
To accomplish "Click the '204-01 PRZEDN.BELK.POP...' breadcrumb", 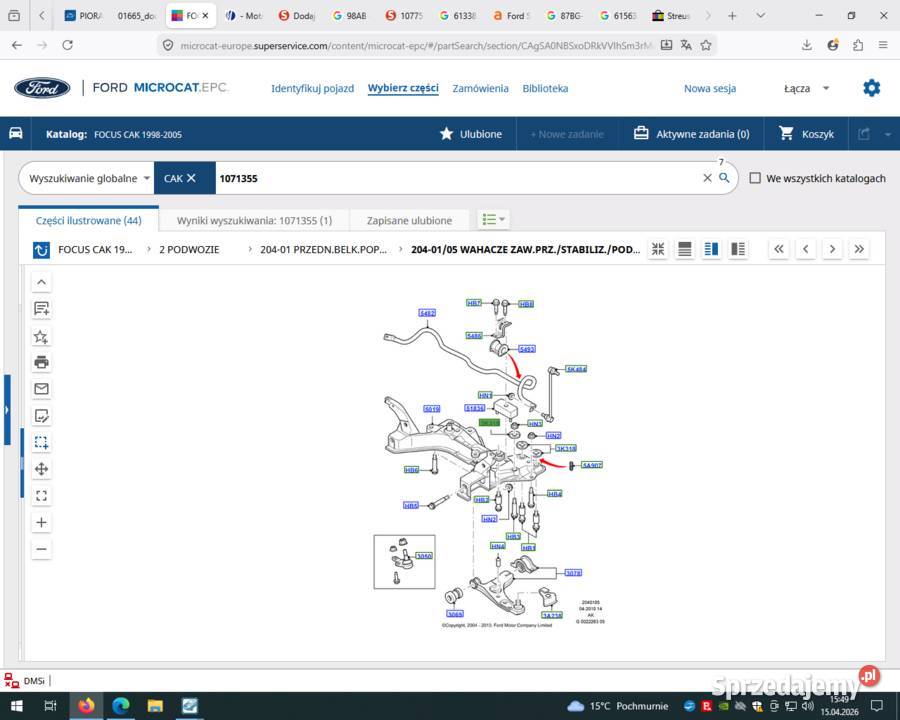I will 324,250.
